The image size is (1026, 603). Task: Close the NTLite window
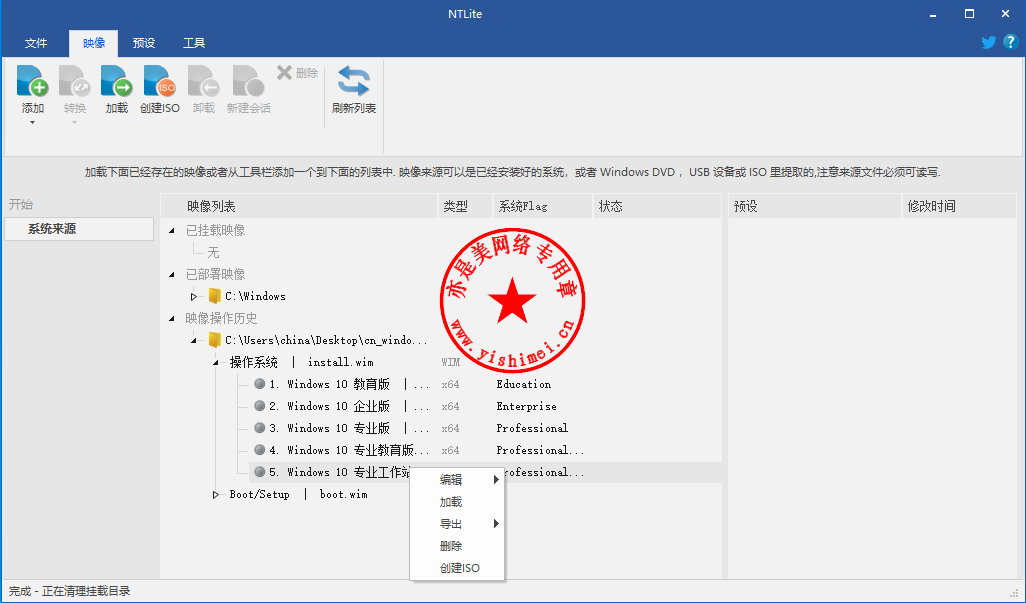click(x=1006, y=14)
